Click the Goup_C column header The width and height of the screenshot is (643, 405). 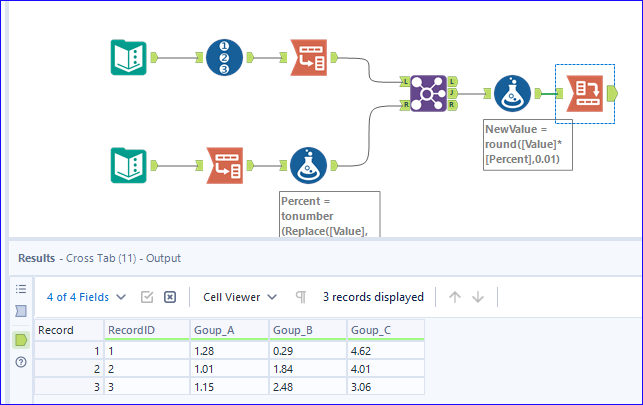coord(386,330)
